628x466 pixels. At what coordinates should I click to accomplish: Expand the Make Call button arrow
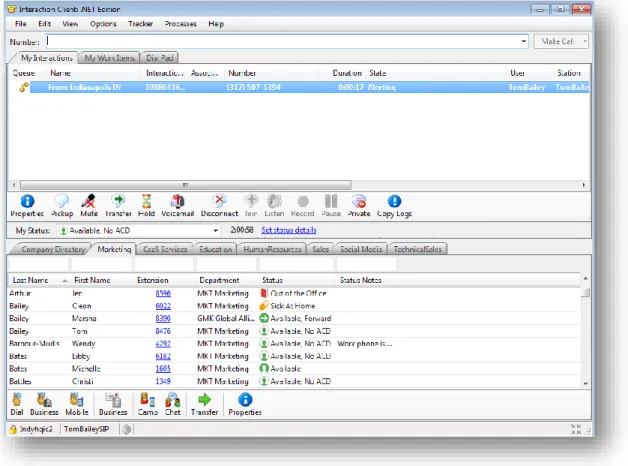tap(585, 41)
